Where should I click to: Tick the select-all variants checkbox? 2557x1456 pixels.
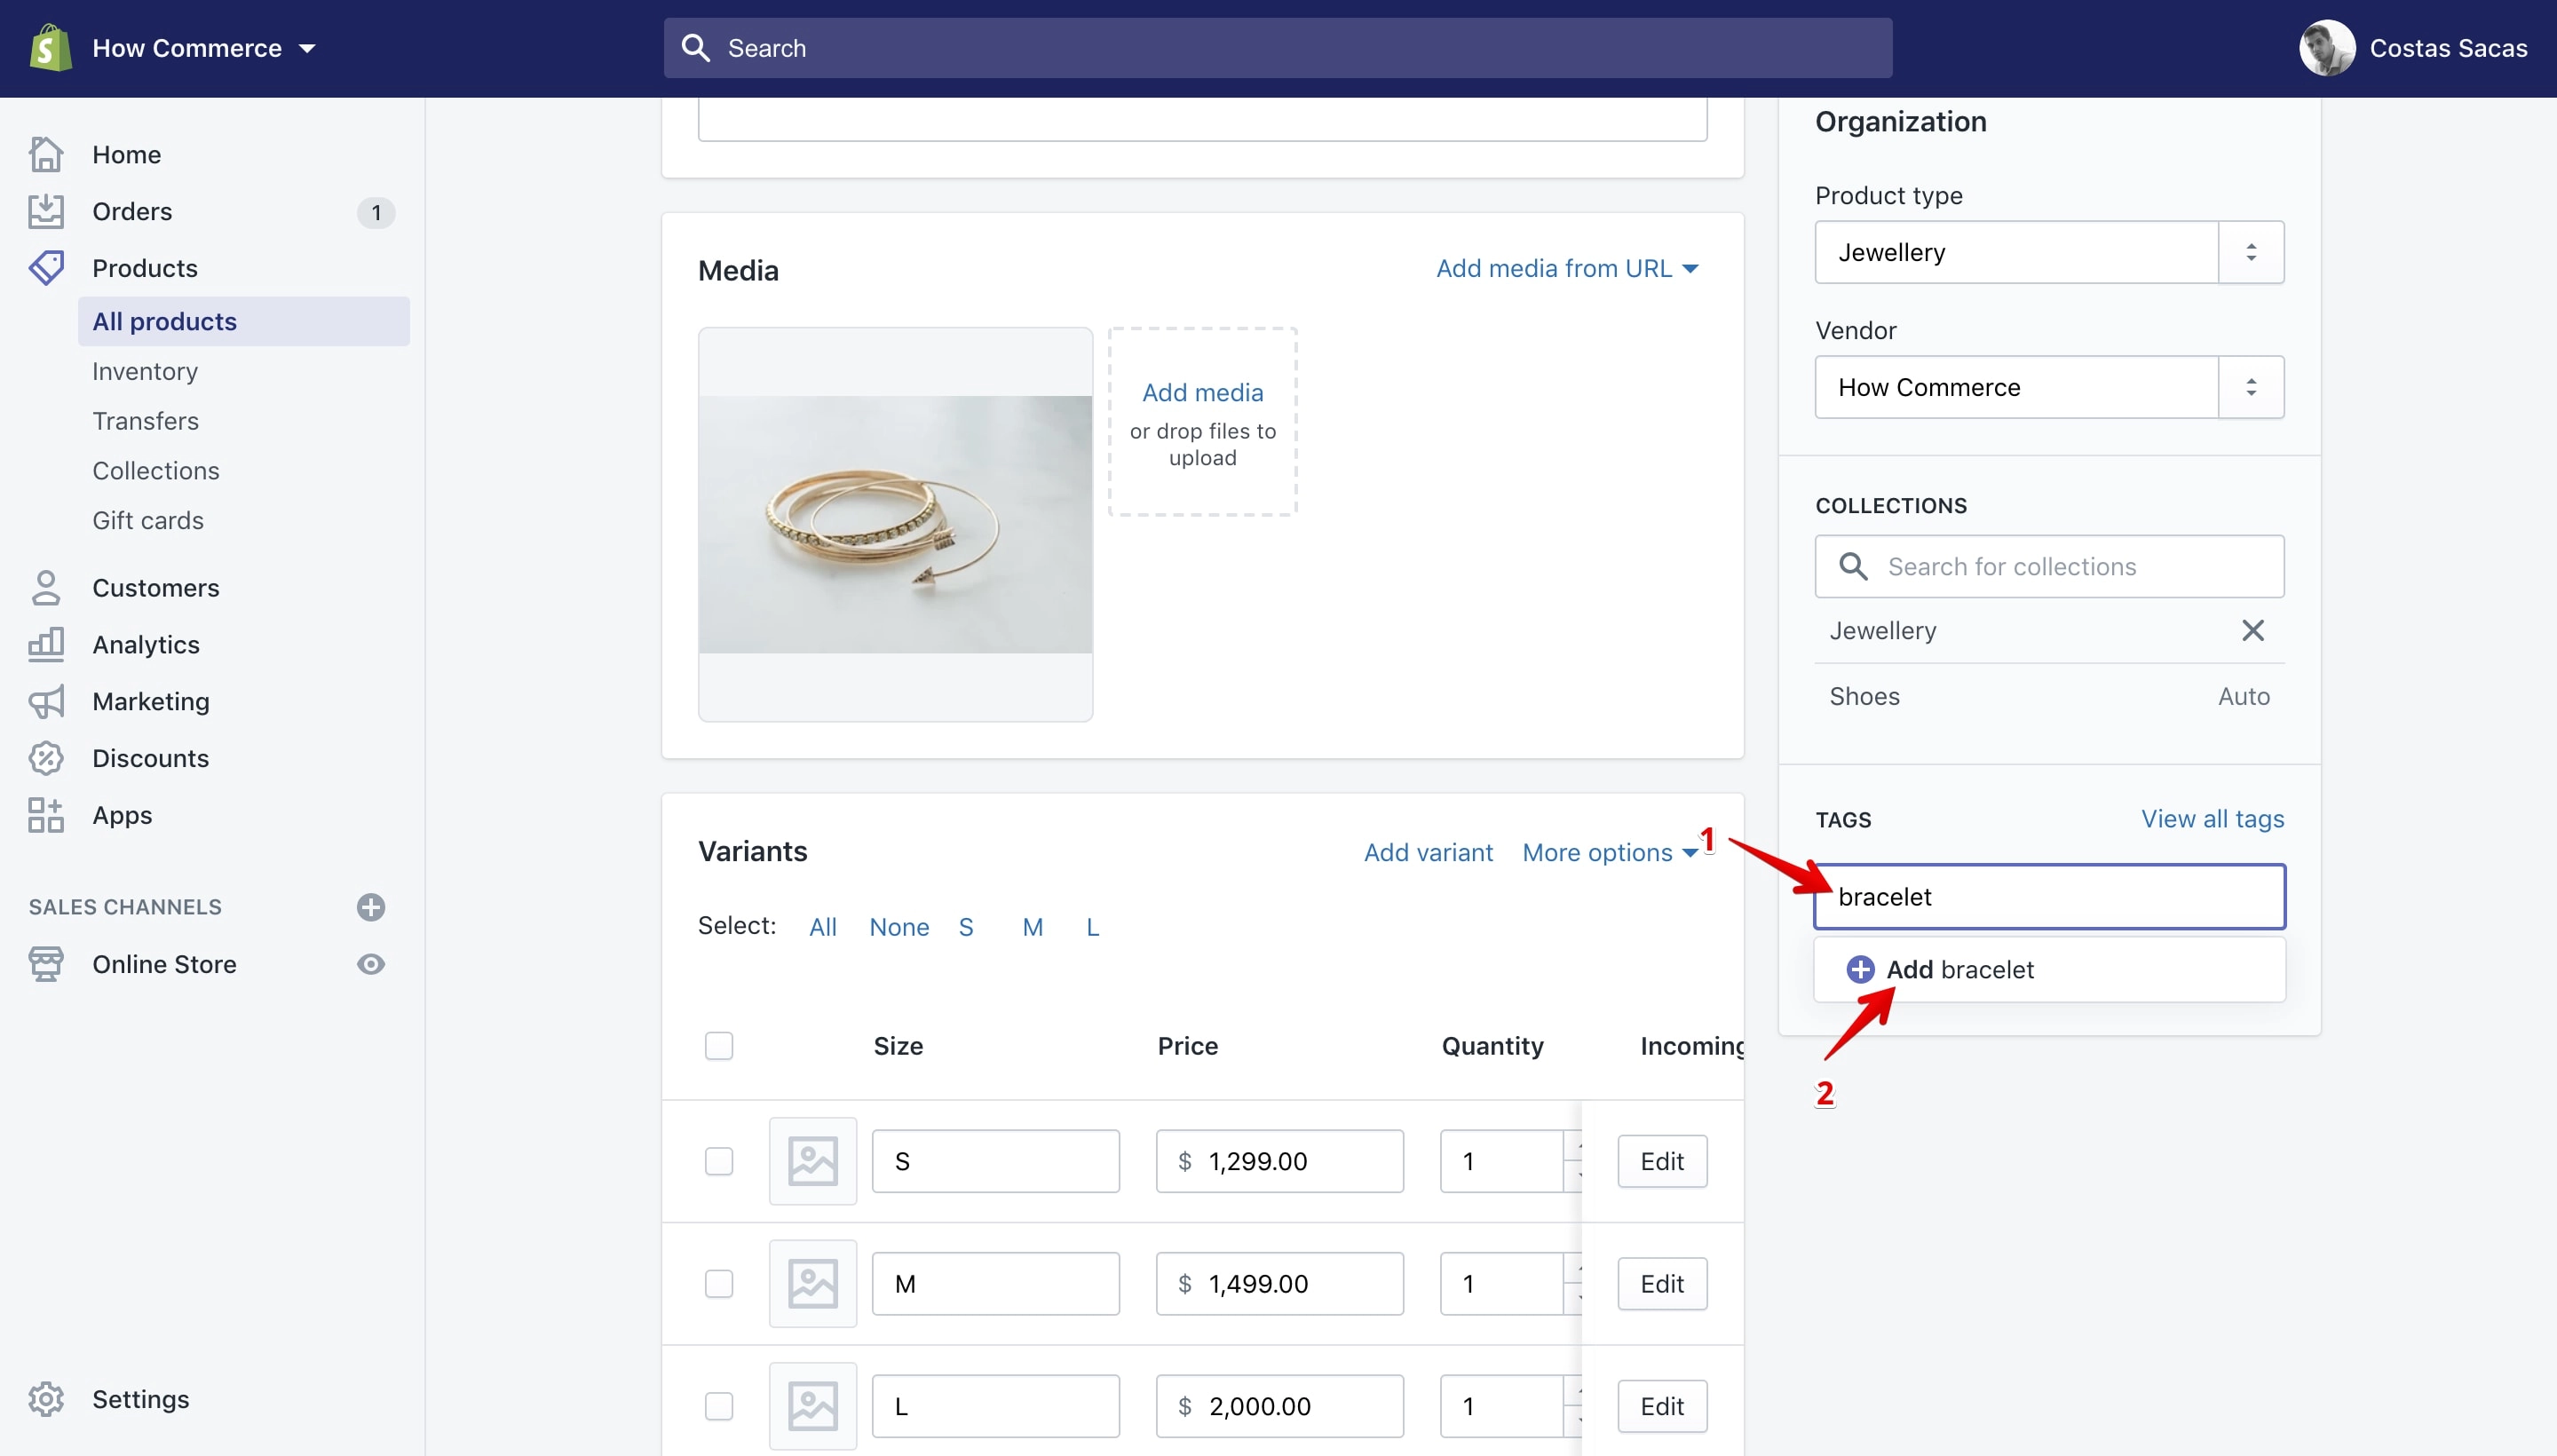tap(719, 1046)
